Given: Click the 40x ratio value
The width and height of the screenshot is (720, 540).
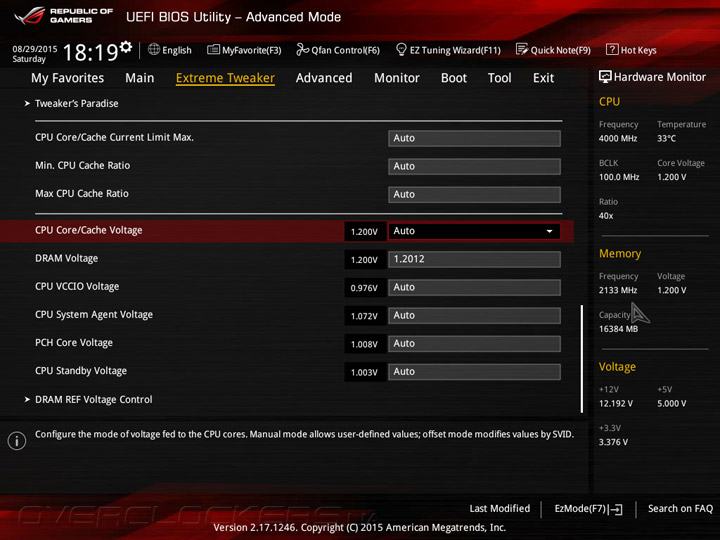Looking at the screenshot, I should click(x=606, y=216).
